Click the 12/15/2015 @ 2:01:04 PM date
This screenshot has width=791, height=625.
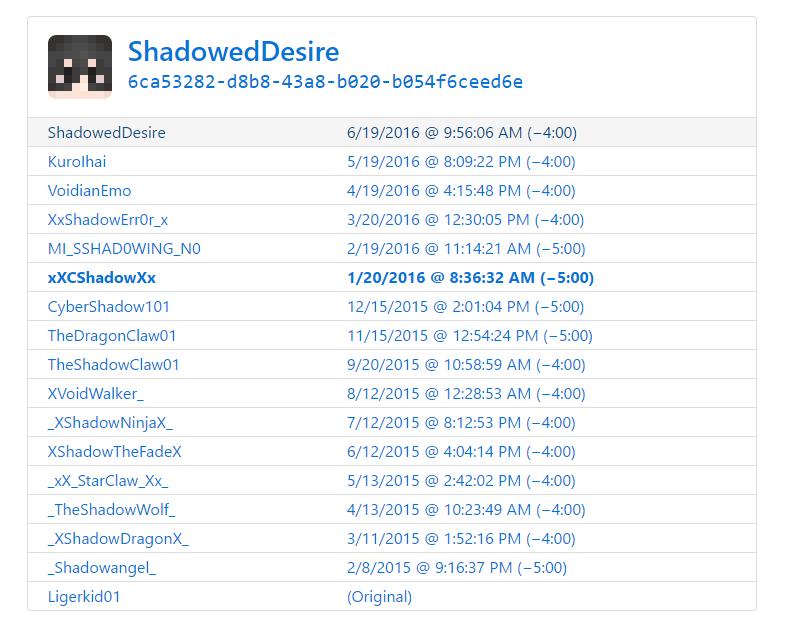pyautogui.click(x=466, y=307)
